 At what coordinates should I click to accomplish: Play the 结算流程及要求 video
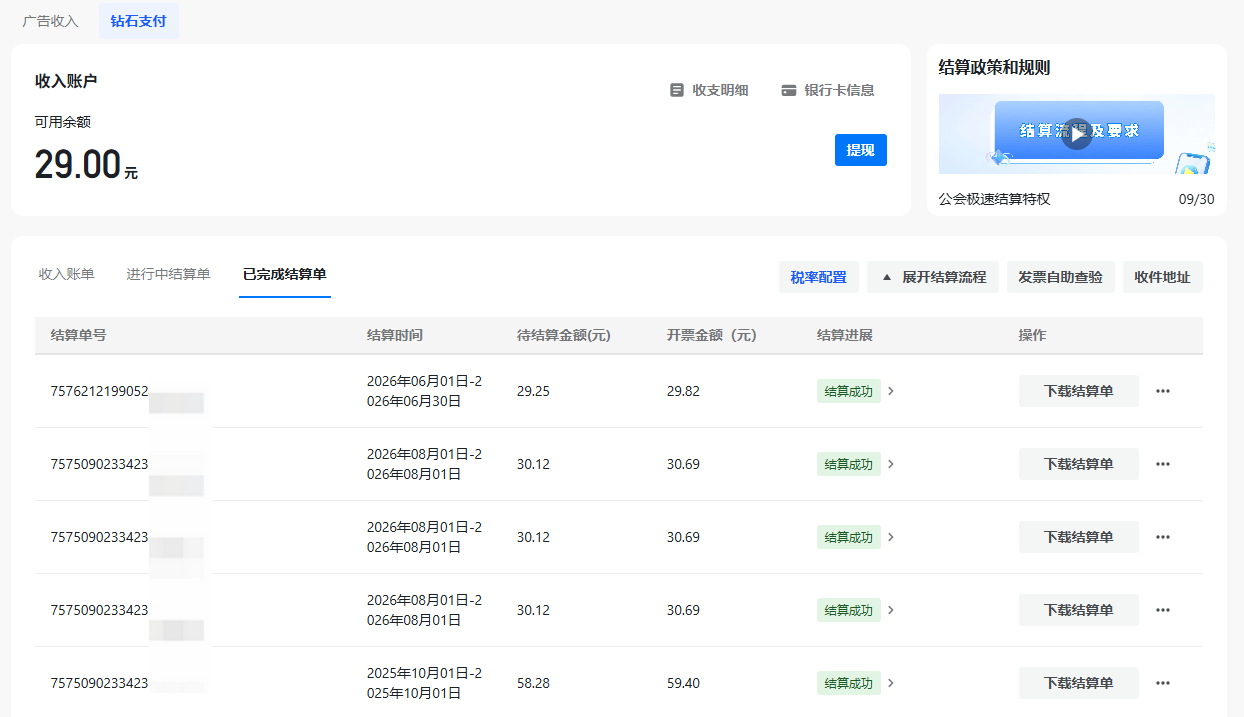[1076, 133]
